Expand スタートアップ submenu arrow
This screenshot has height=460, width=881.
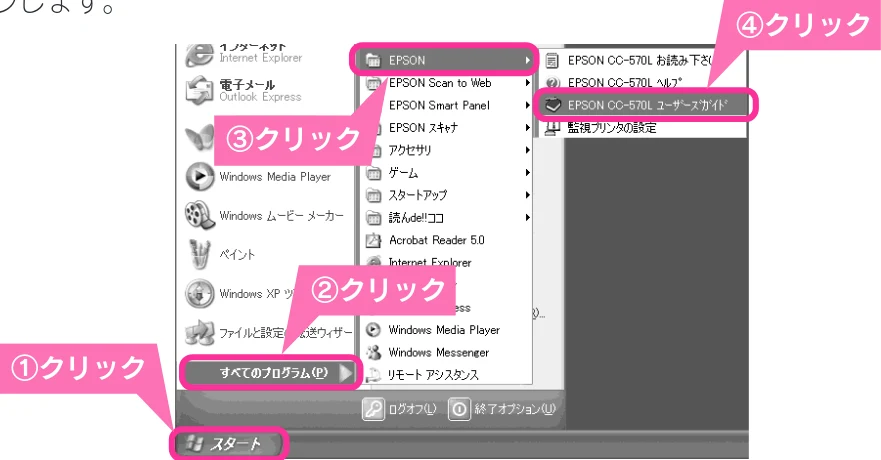click(528, 195)
